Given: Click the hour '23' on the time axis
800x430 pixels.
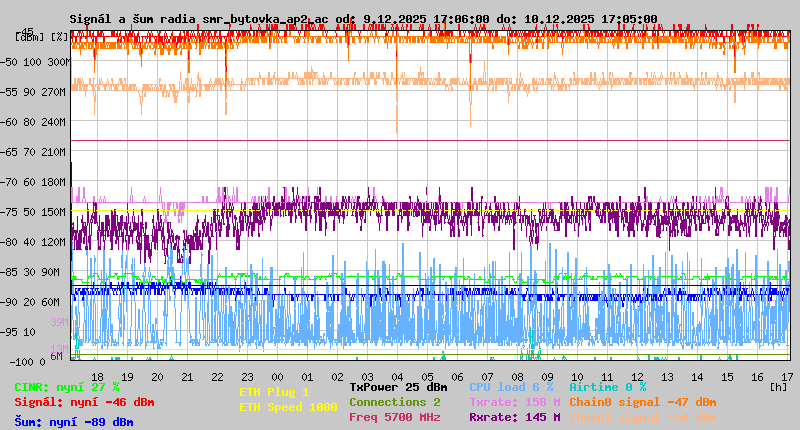Looking at the screenshot, I should 247,377.
